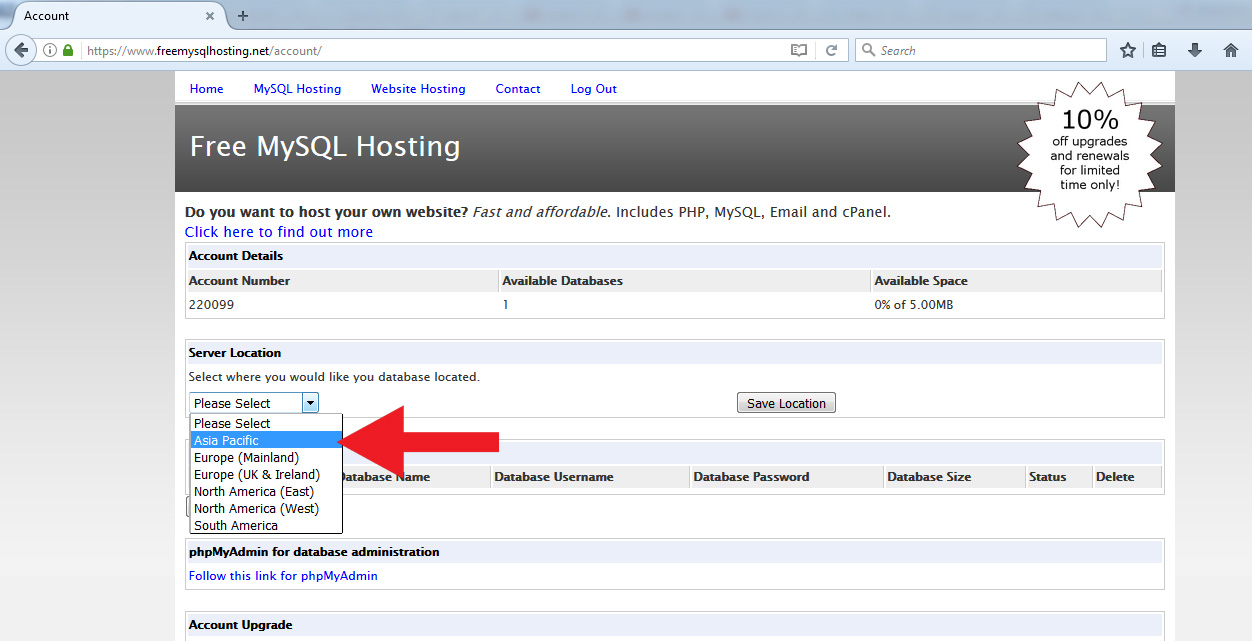The width and height of the screenshot is (1252, 641).
Task: Open the bookmarks list icon
Action: pos(1159,50)
